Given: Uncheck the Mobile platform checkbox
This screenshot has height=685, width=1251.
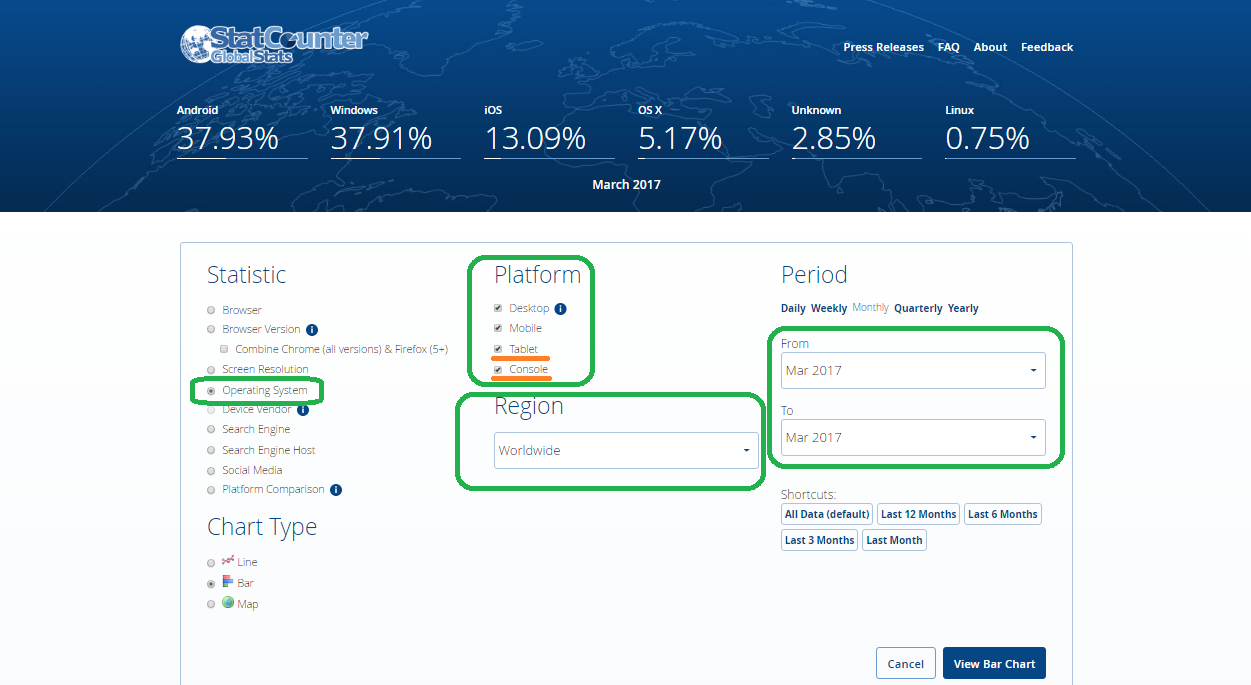Looking at the screenshot, I should coord(498,328).
